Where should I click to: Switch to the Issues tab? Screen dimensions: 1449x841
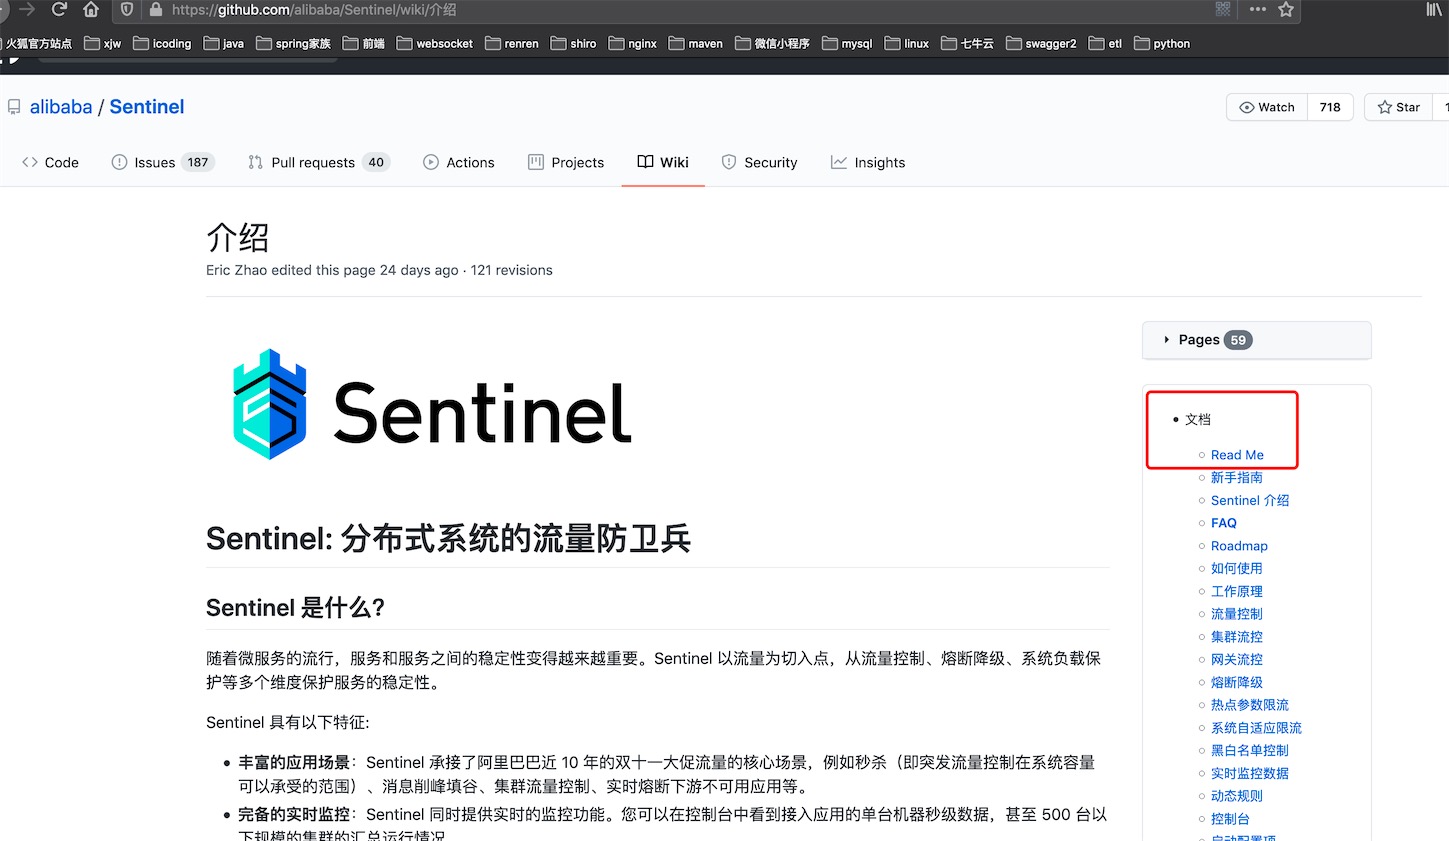155,163
